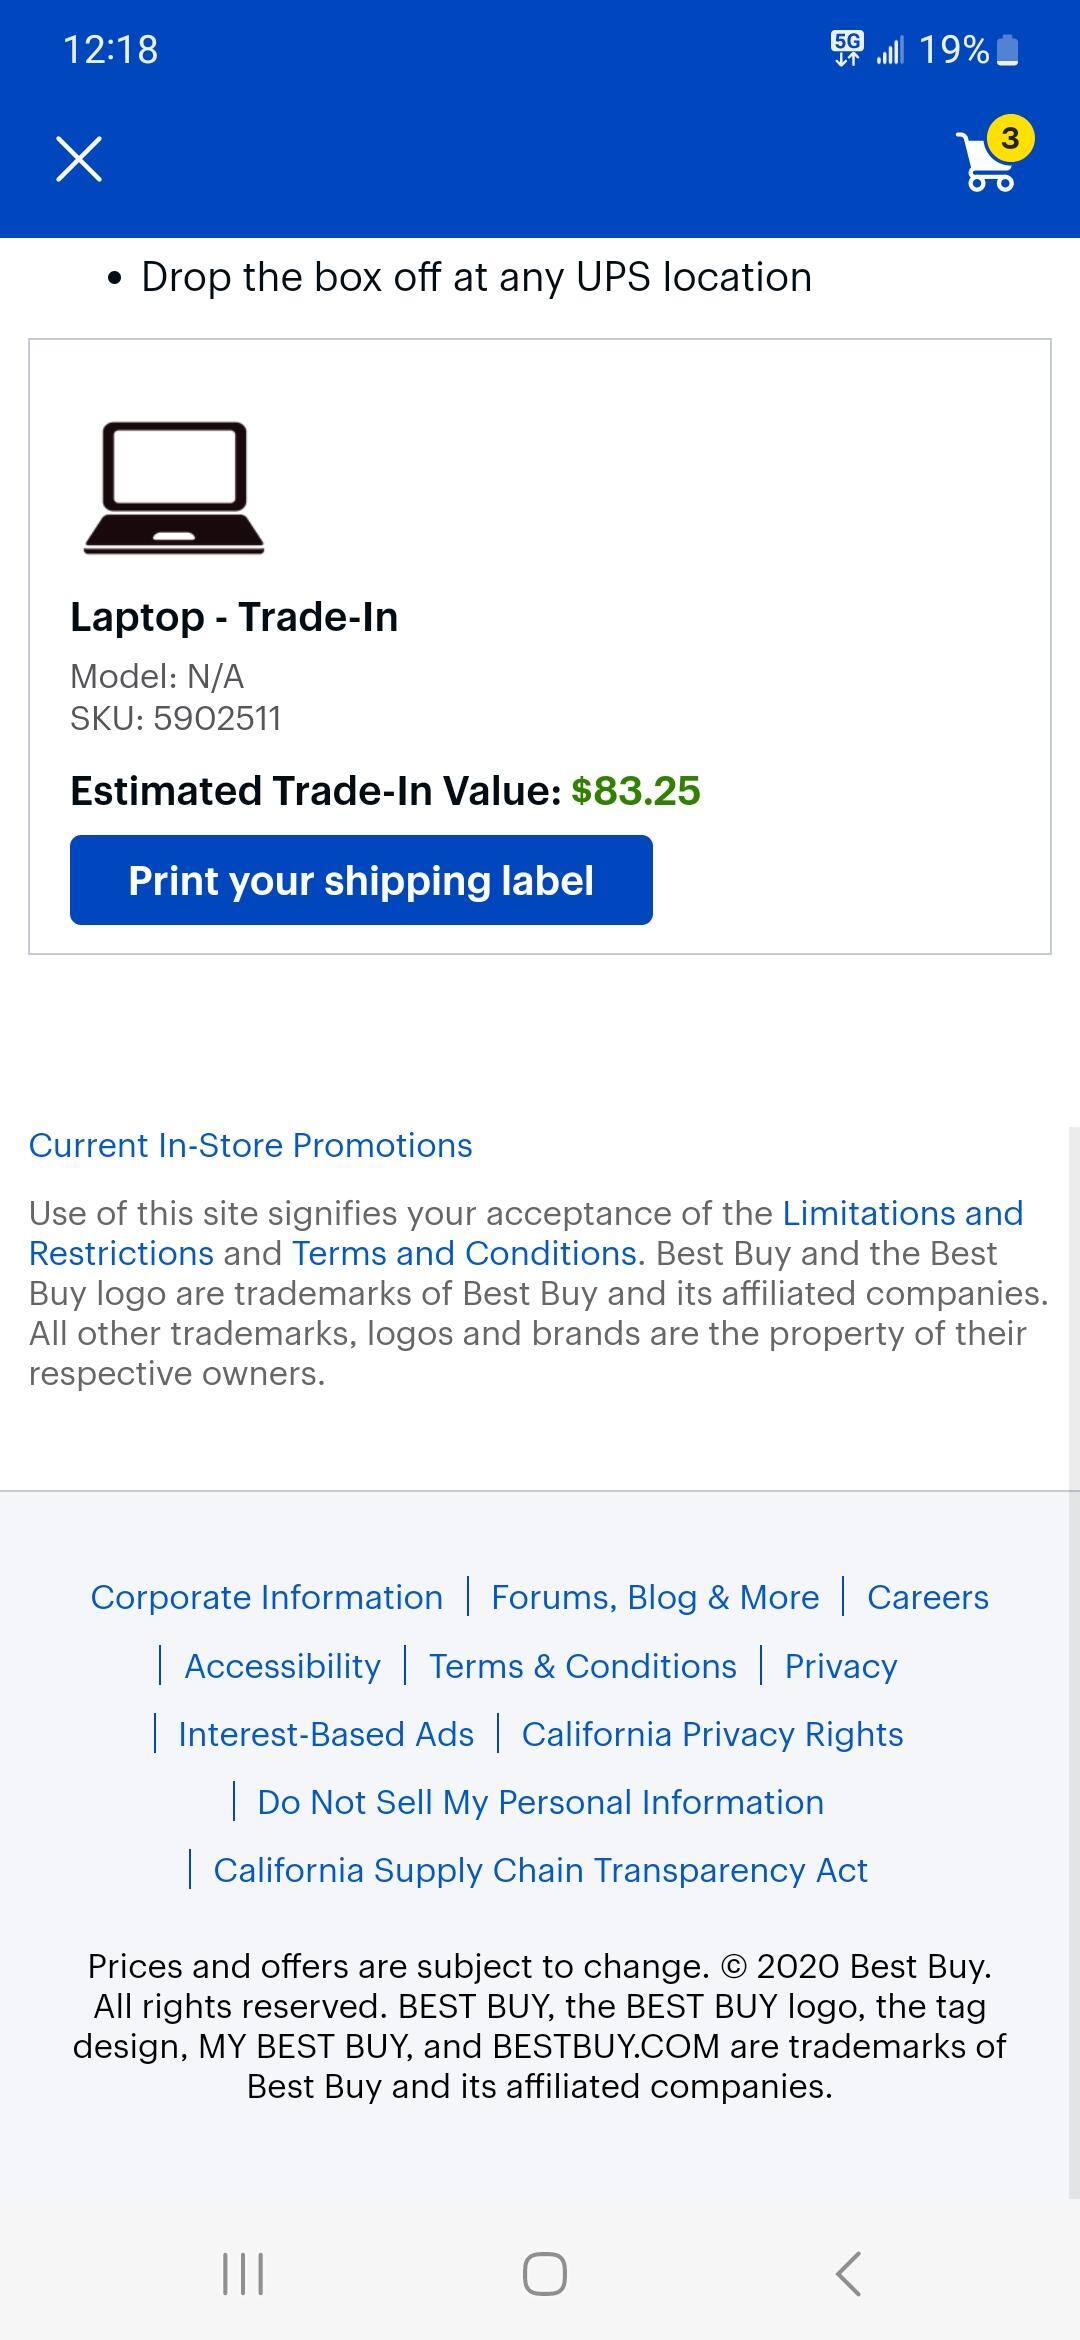Select Do Not Sell My Personal Information

pos(540,1801)
